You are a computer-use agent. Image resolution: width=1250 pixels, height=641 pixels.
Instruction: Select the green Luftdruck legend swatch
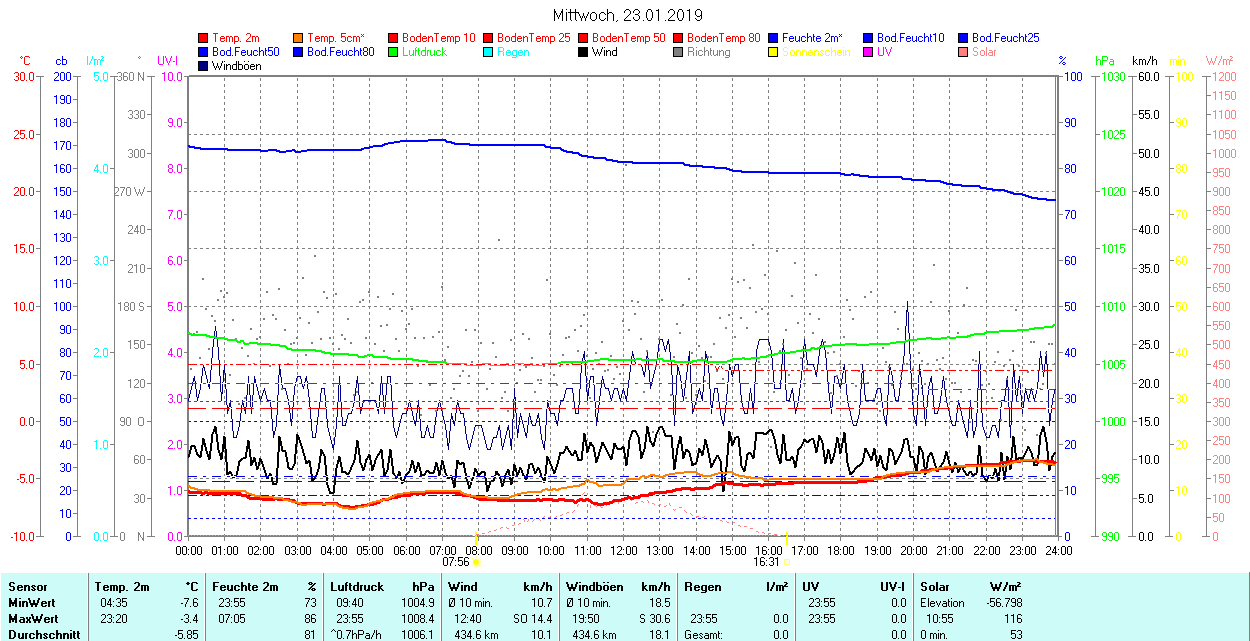pos(393,52)
